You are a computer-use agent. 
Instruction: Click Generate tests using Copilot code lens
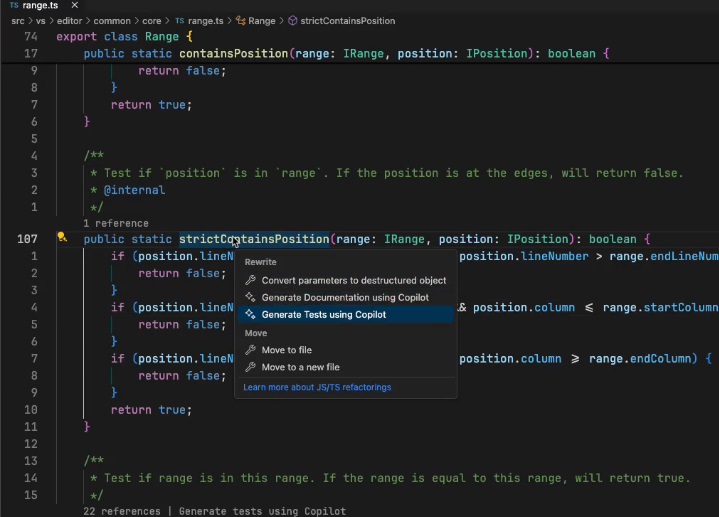262,511
